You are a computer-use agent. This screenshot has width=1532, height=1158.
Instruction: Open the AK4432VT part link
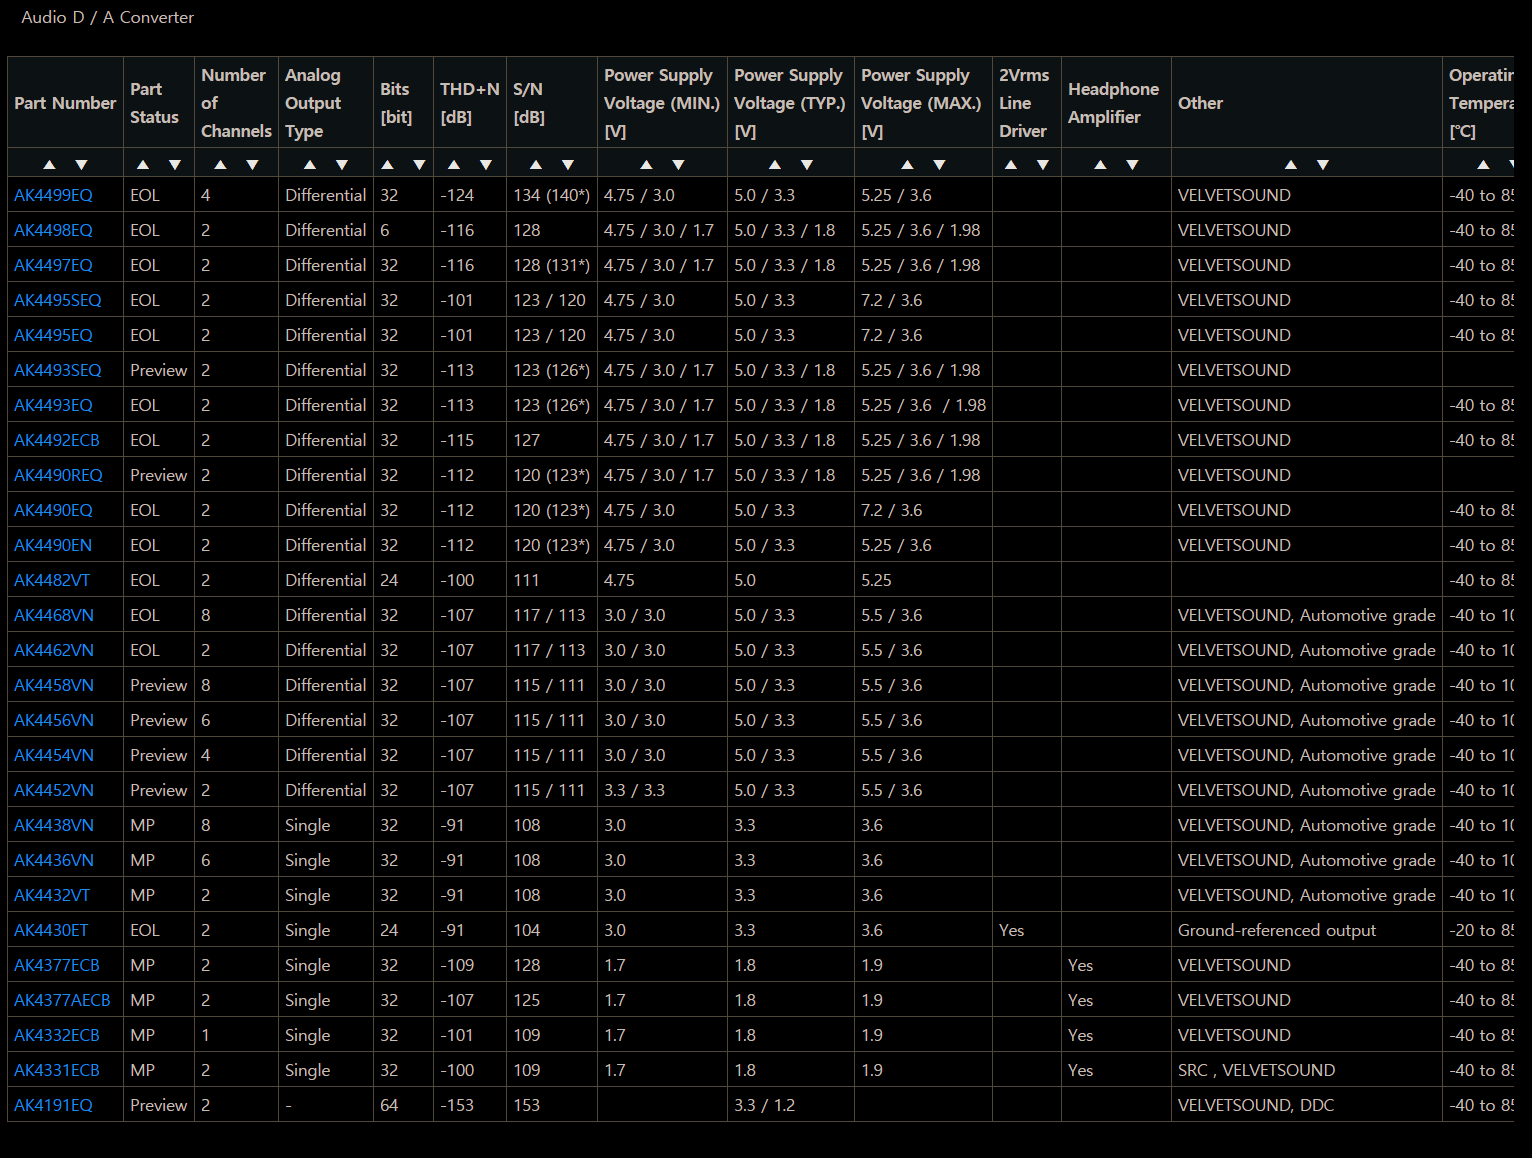click(52, 895)
